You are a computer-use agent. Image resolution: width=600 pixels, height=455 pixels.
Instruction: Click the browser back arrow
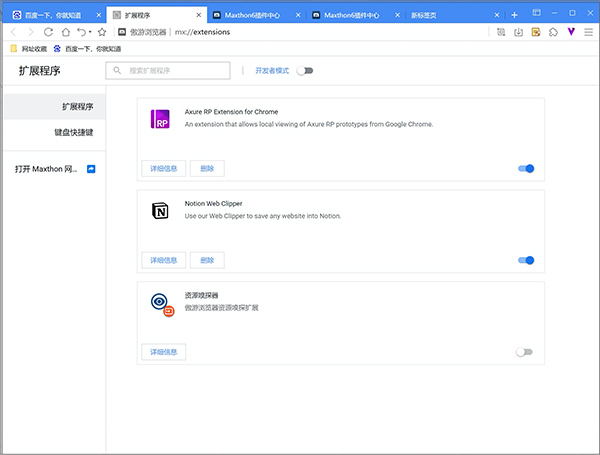coord(13,32)
